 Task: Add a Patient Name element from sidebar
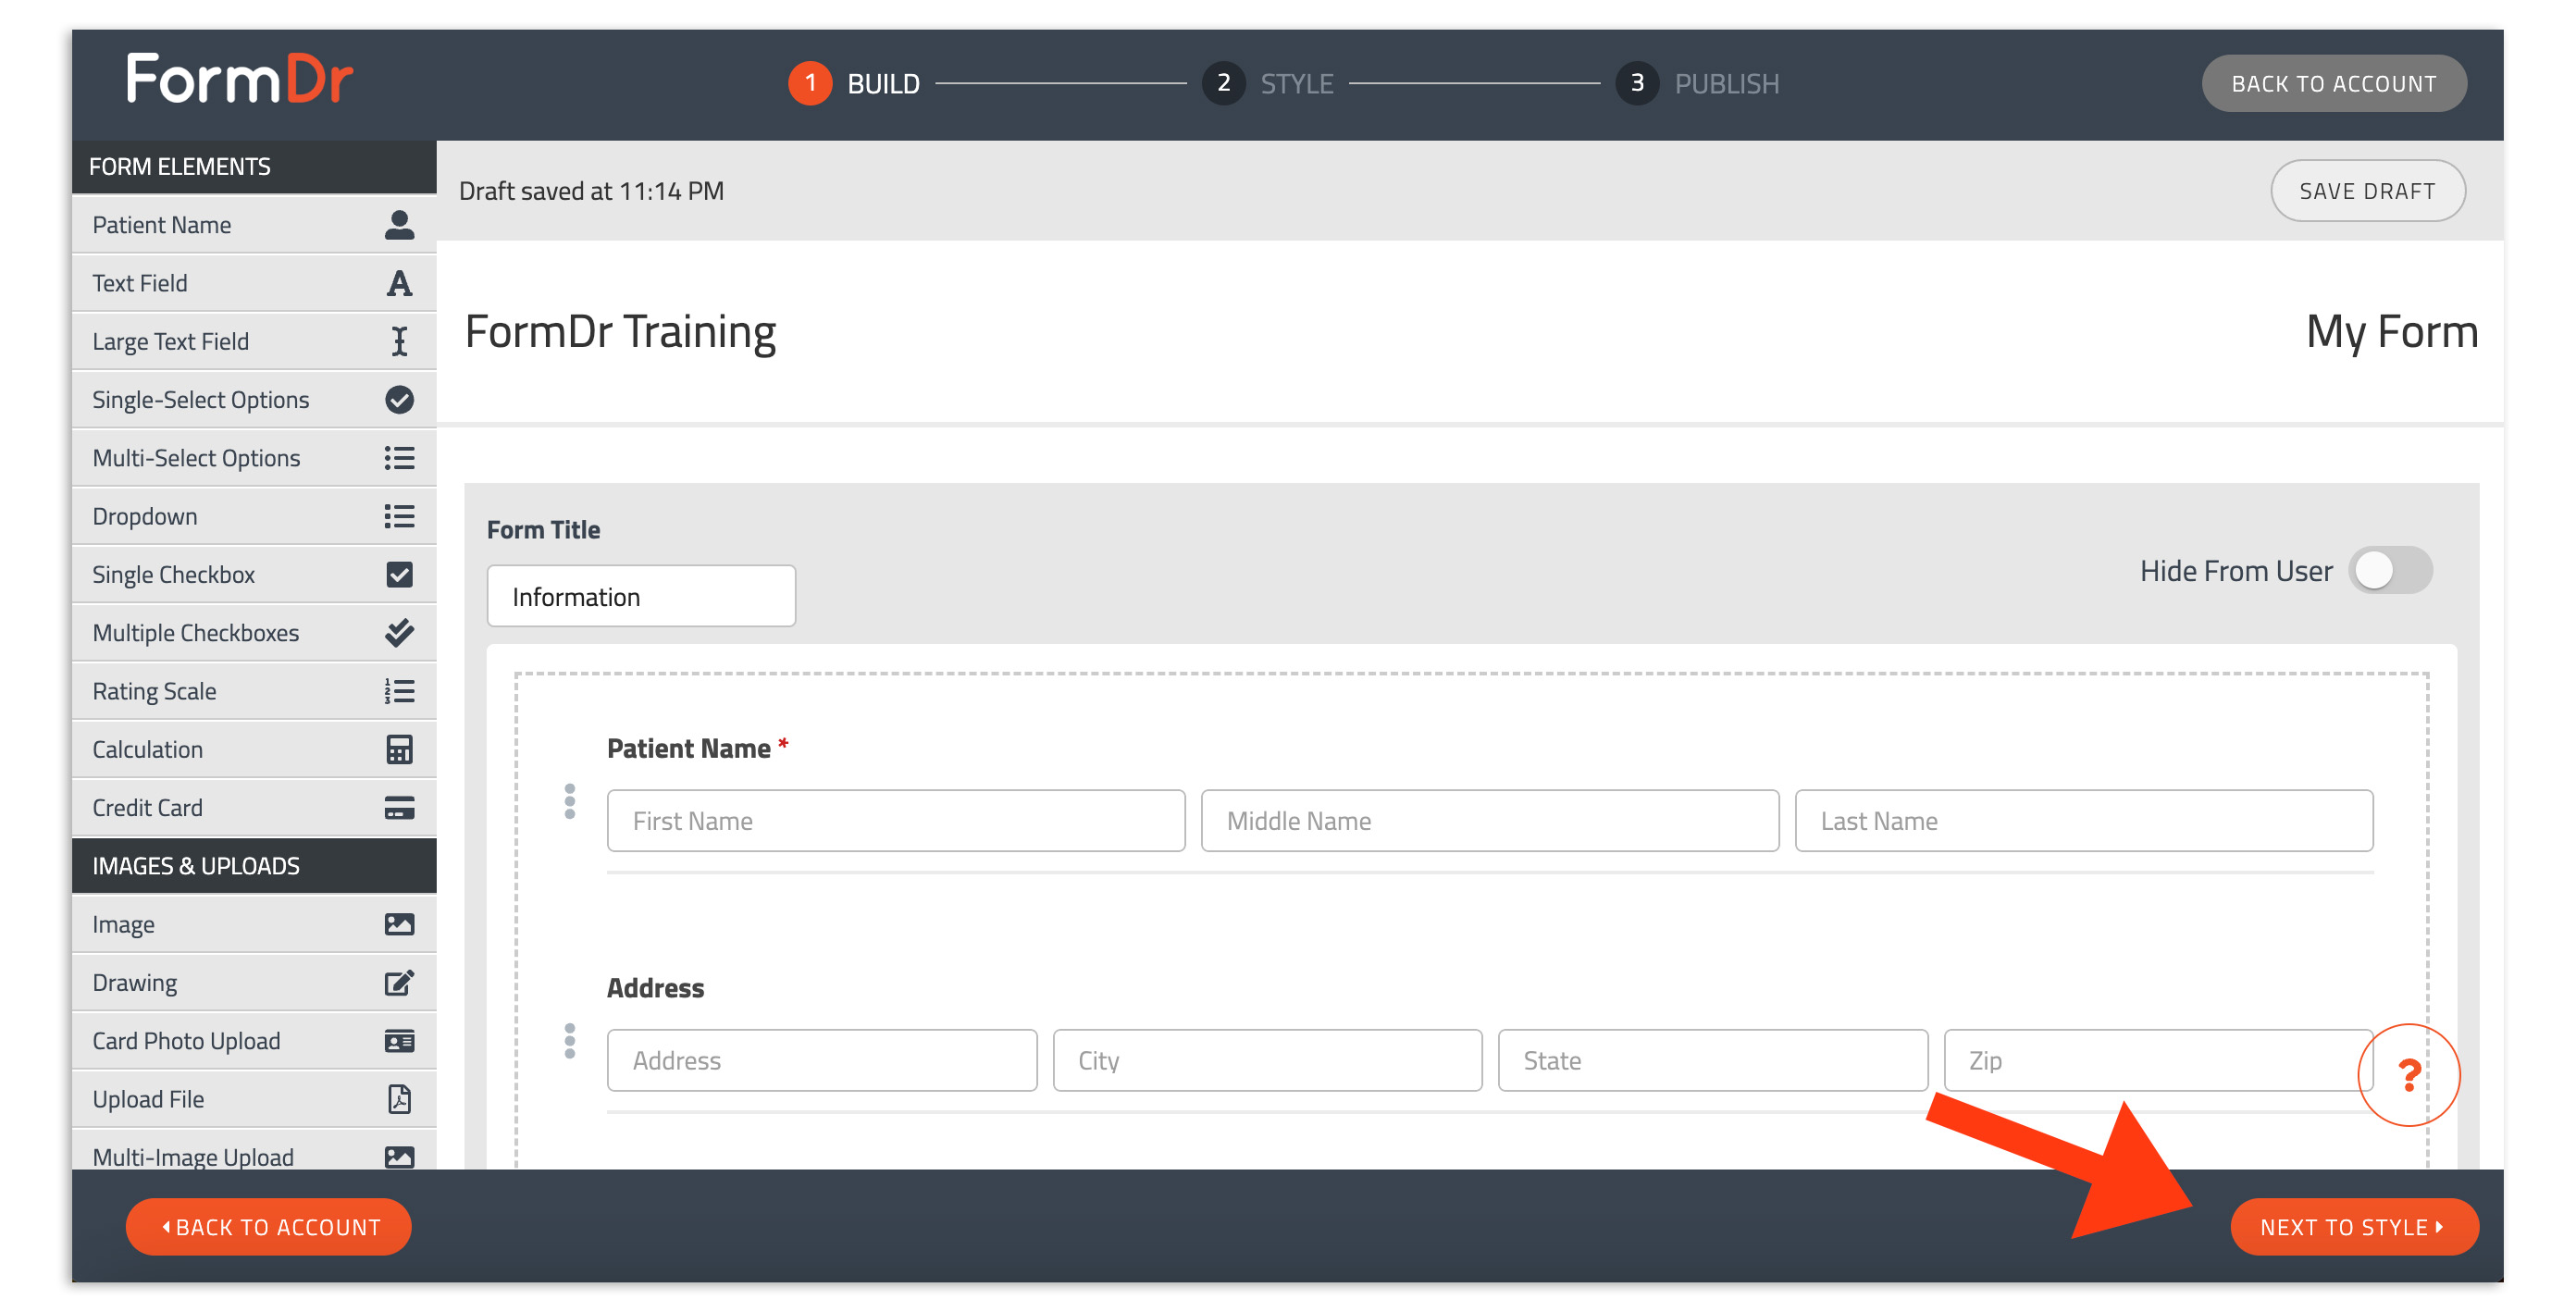254,225
